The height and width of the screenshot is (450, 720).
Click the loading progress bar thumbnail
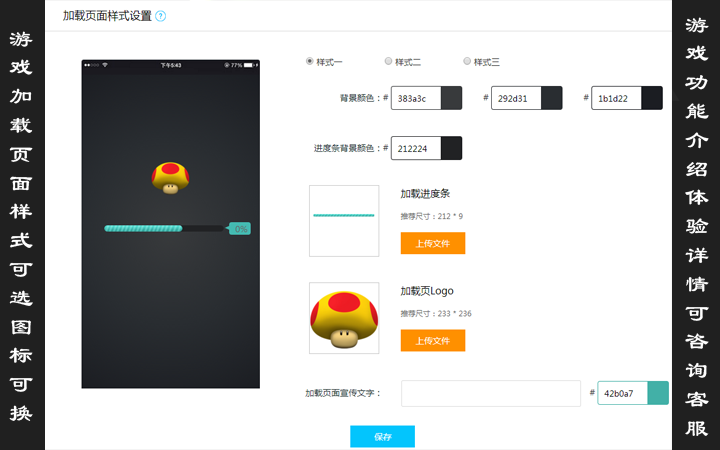click(x=344, y=221)
